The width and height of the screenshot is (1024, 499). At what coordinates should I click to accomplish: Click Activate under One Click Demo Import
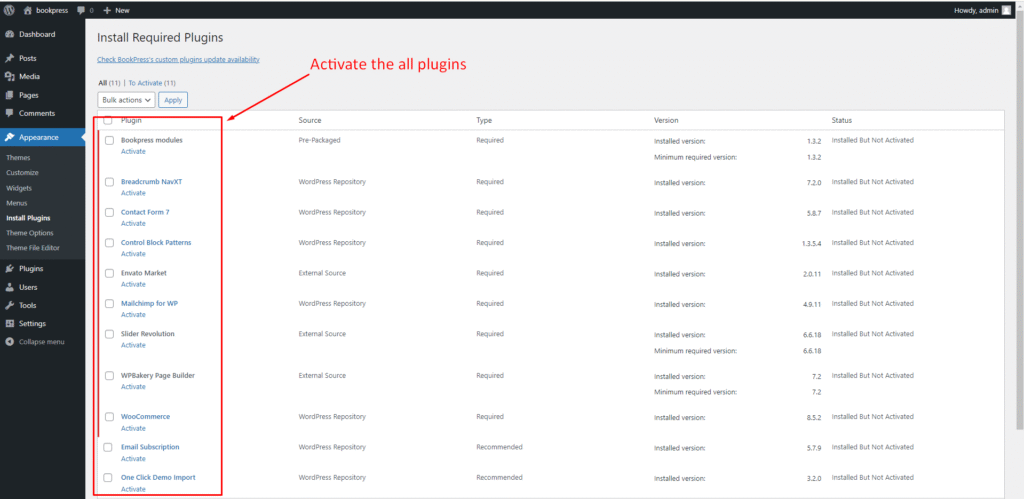[133, 489]
